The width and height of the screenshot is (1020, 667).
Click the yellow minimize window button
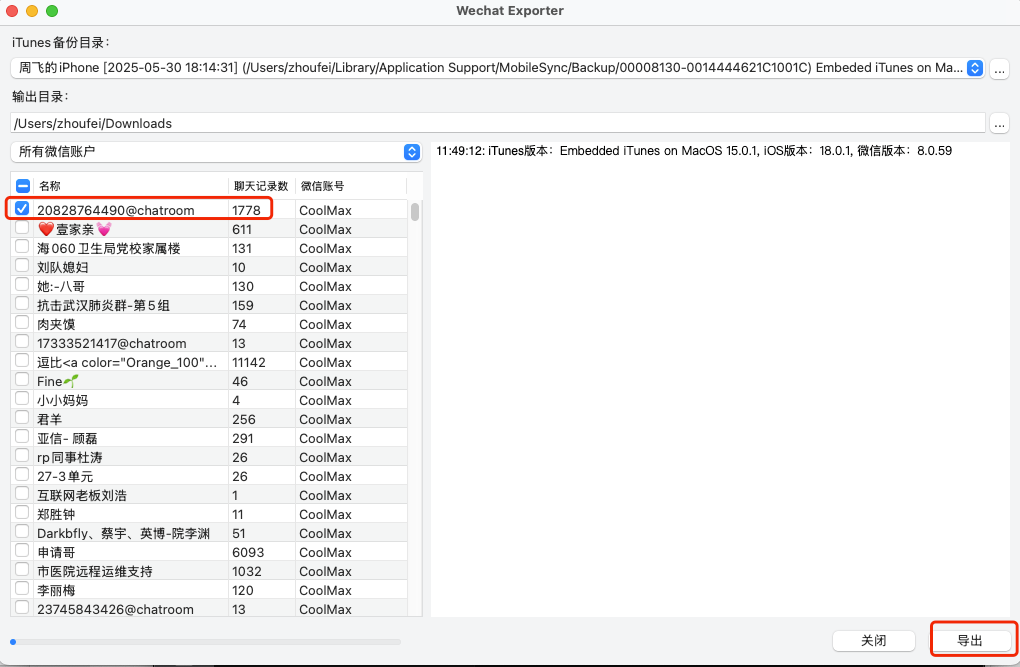click(x=32, y=10)
